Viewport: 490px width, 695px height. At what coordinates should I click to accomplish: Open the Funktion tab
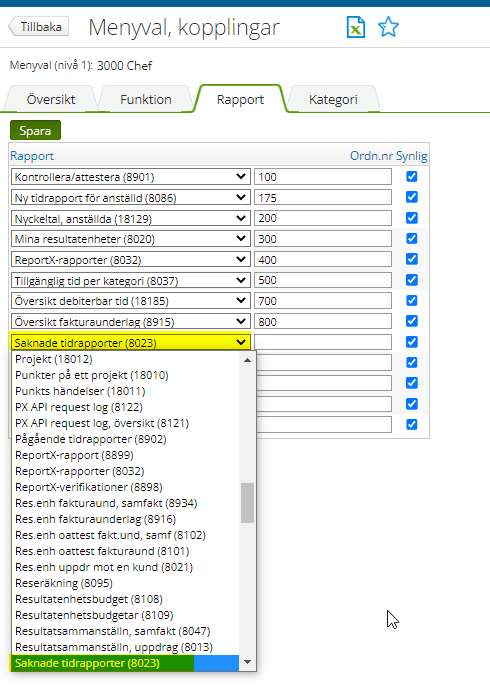(145, 99)
